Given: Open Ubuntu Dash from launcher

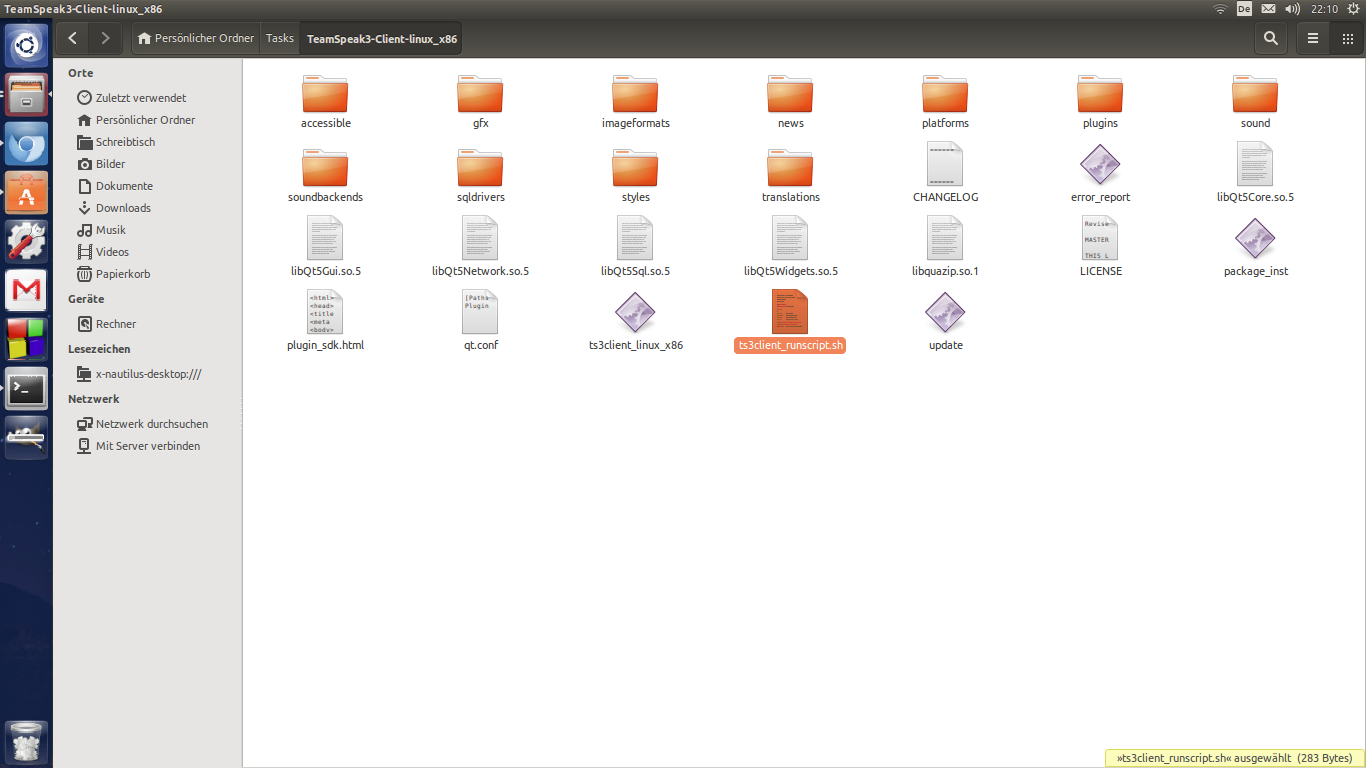Looking at the screenshot, I should (x=26, y=45).
